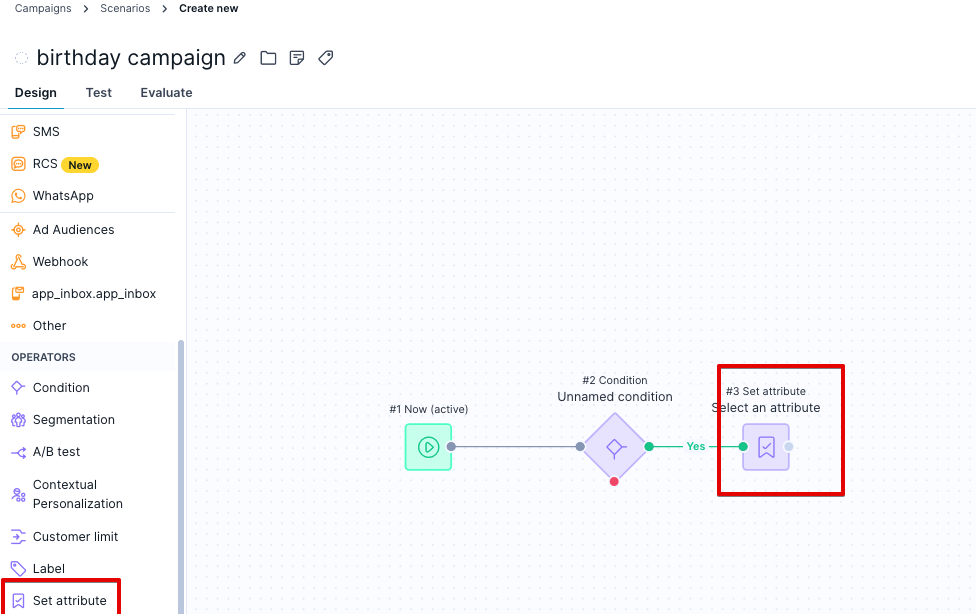976x614 pixels.
Task: Click the Webhook label text
Action: (x=60, y=262)
